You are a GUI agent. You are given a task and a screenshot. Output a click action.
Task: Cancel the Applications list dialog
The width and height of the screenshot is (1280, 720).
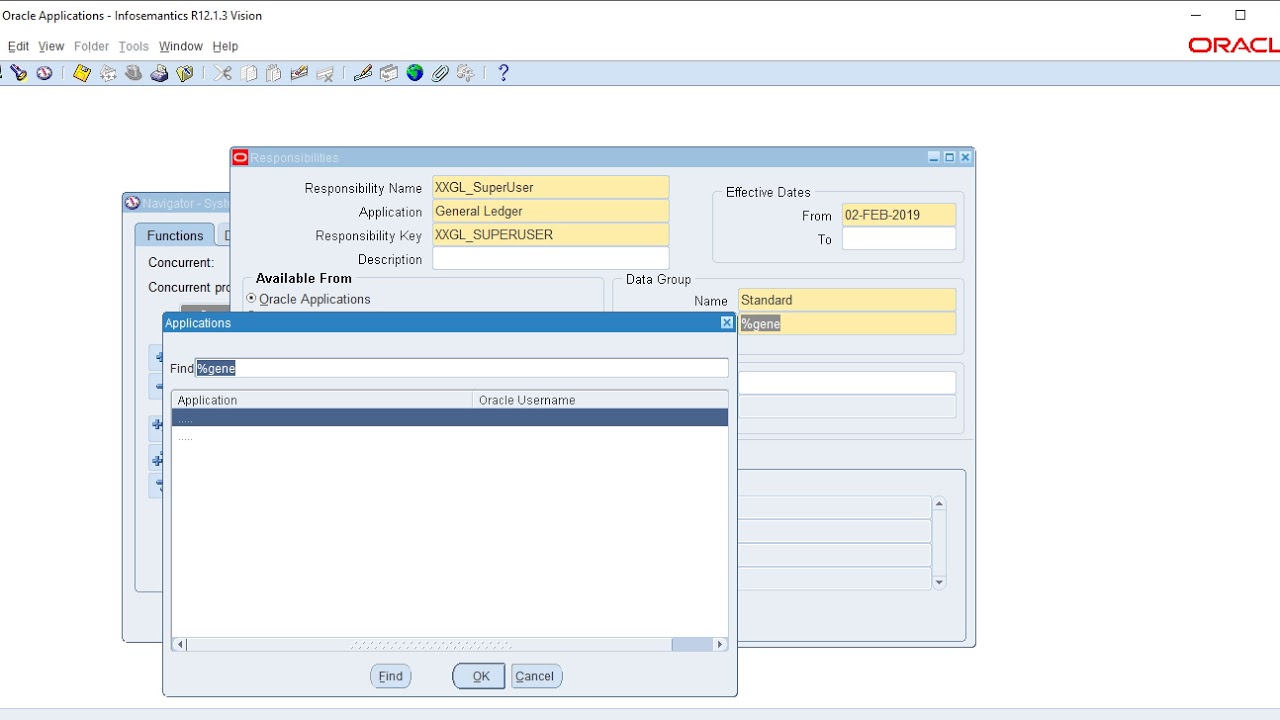[536, 676]
